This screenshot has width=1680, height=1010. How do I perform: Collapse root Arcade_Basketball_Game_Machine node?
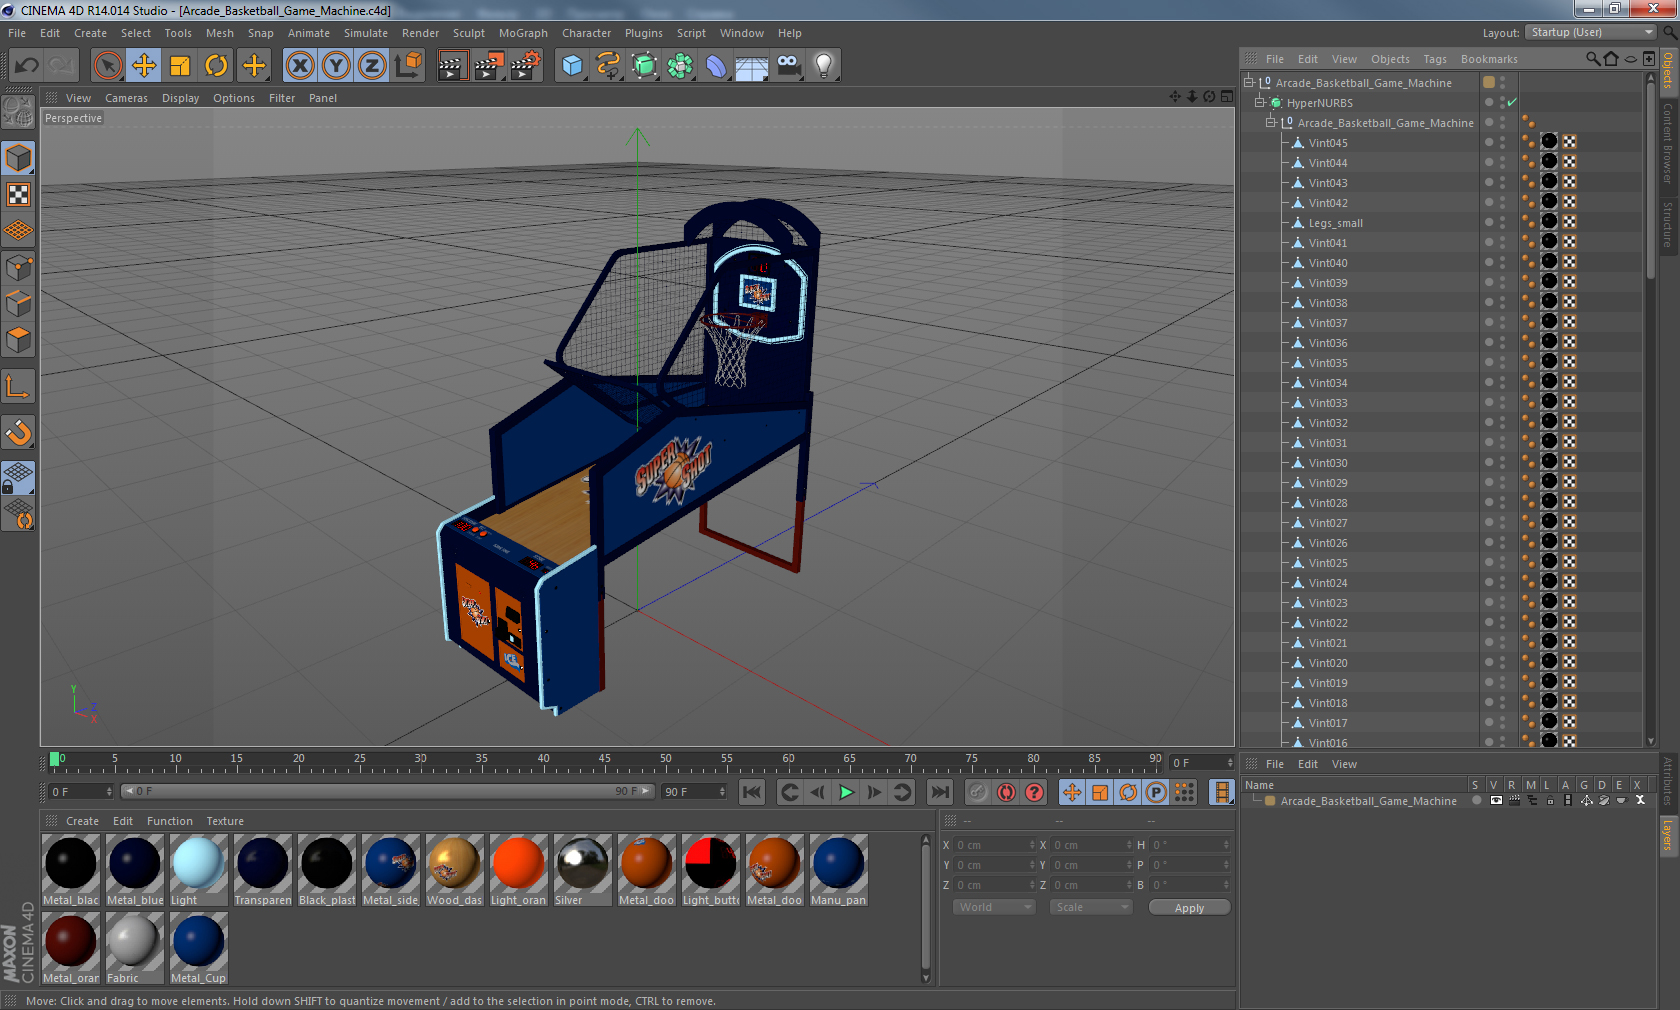point(1249,82)
